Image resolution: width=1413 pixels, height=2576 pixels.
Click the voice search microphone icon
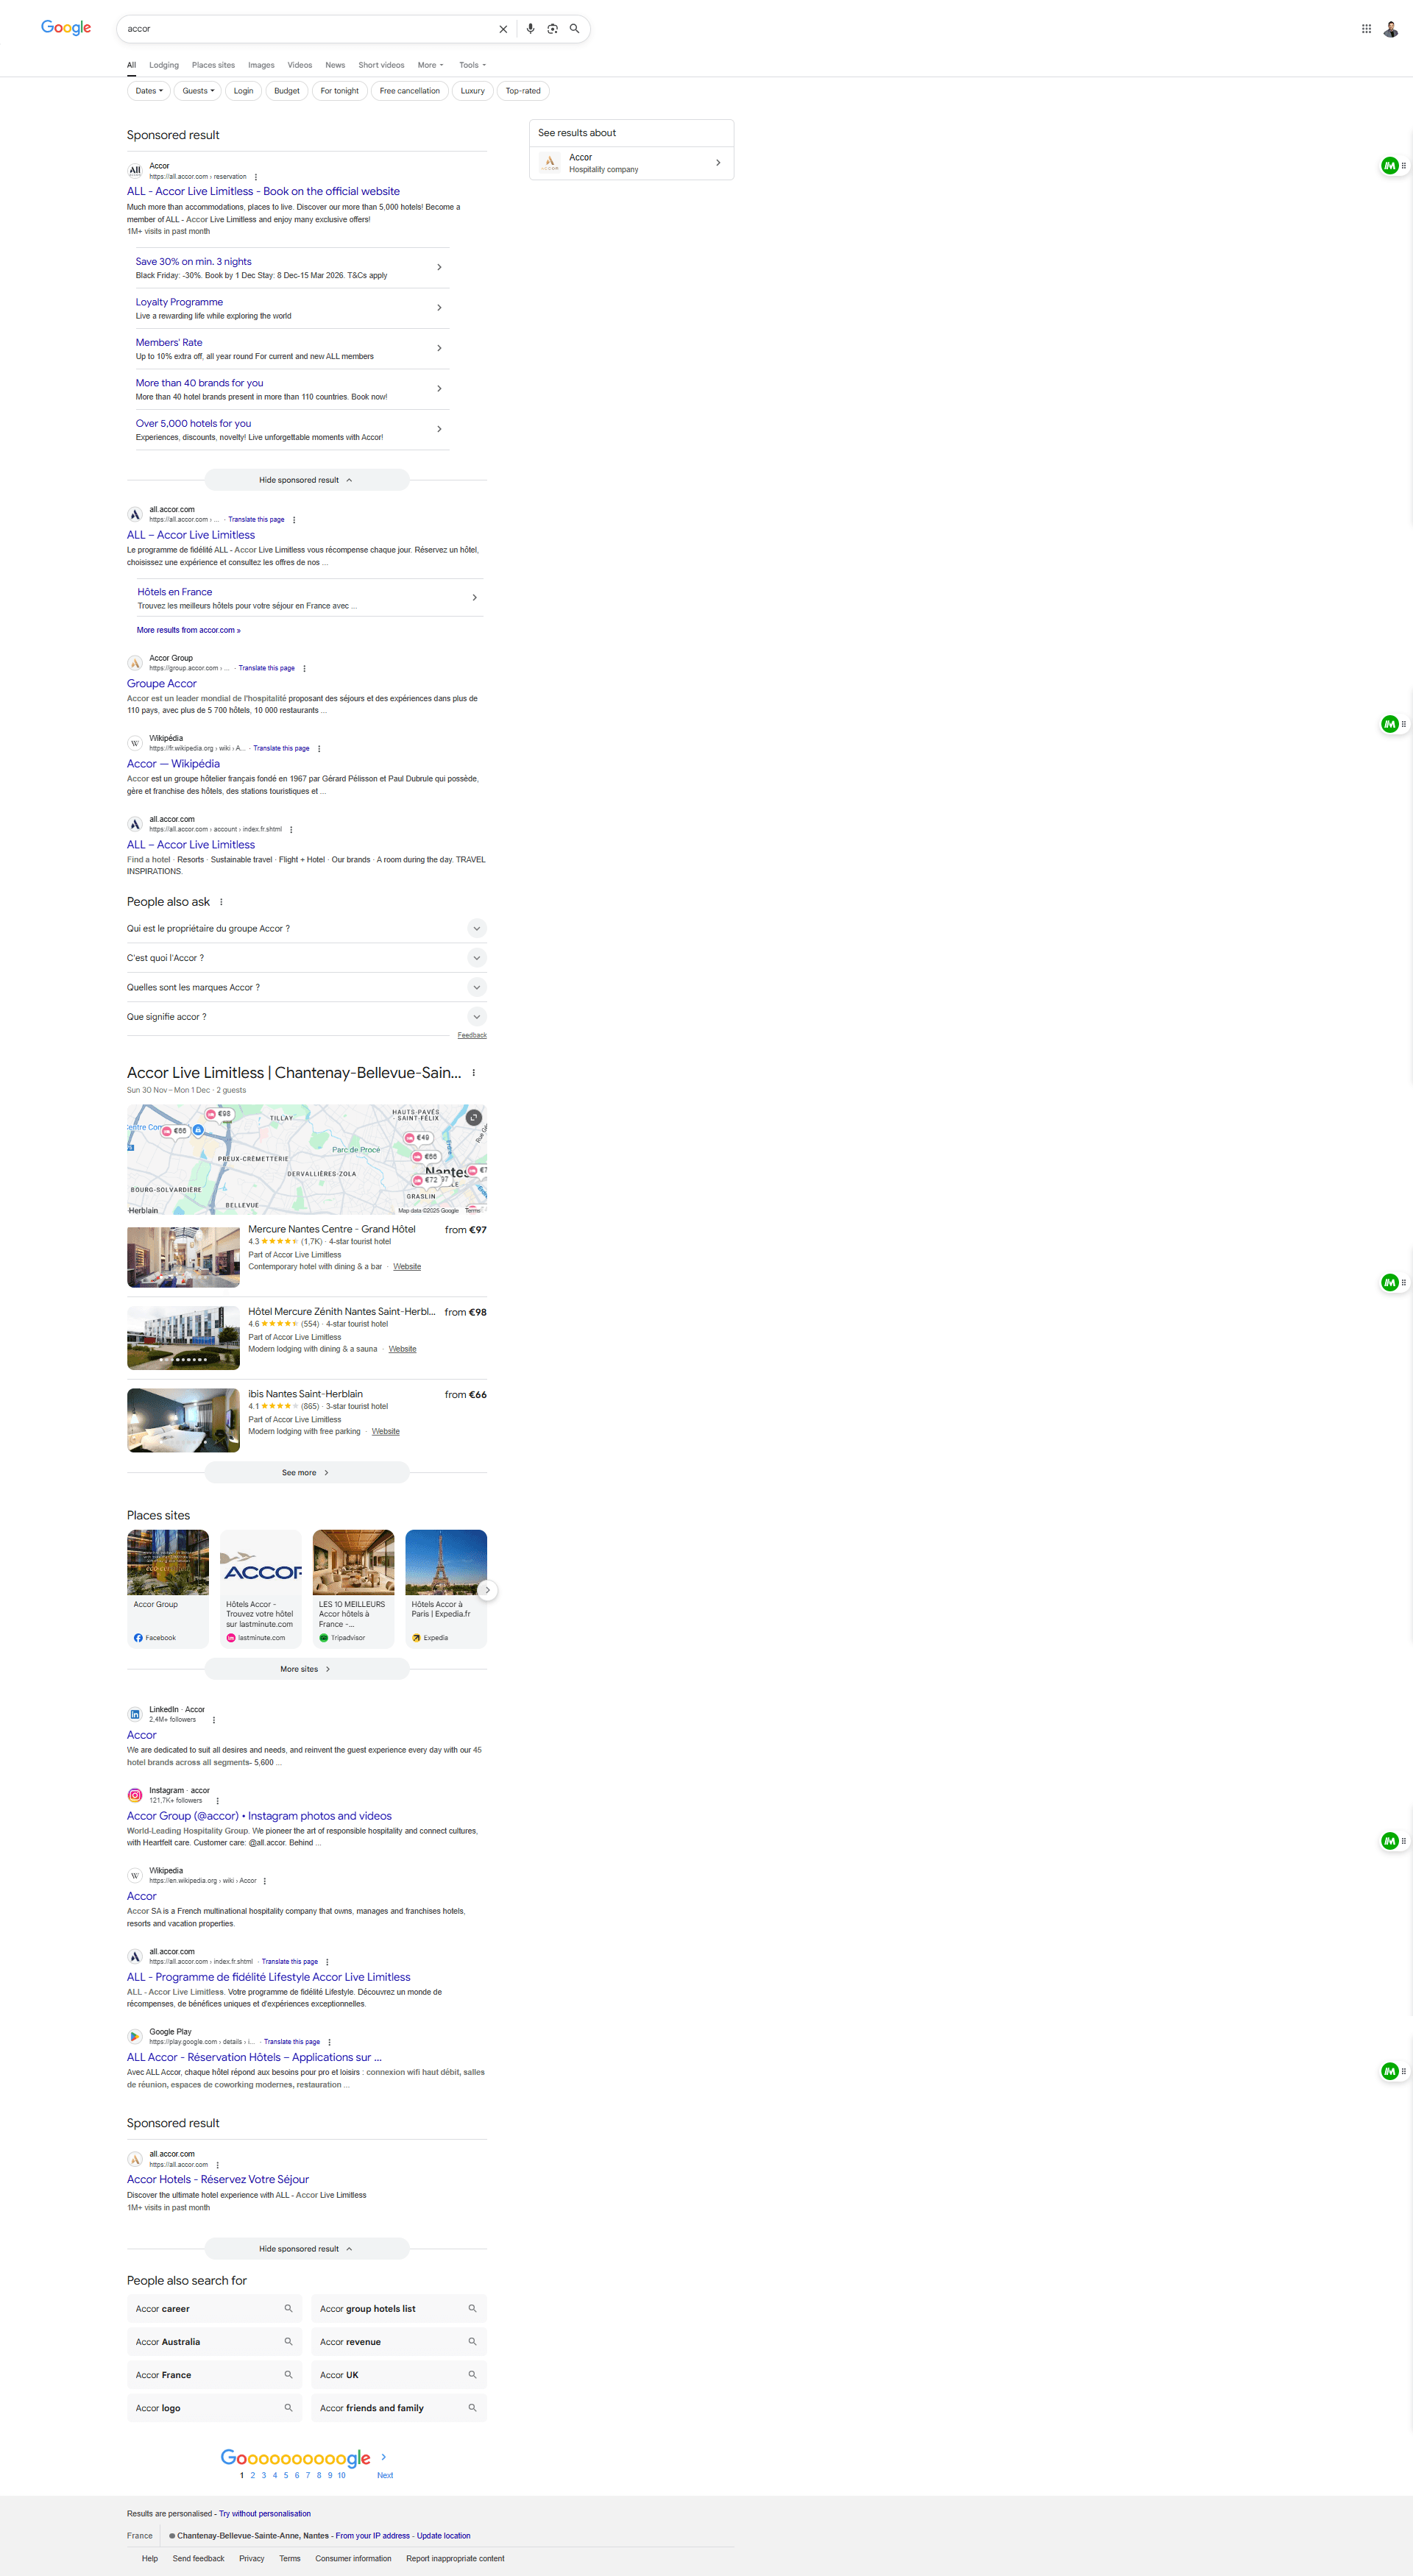[x=530, y=29]
